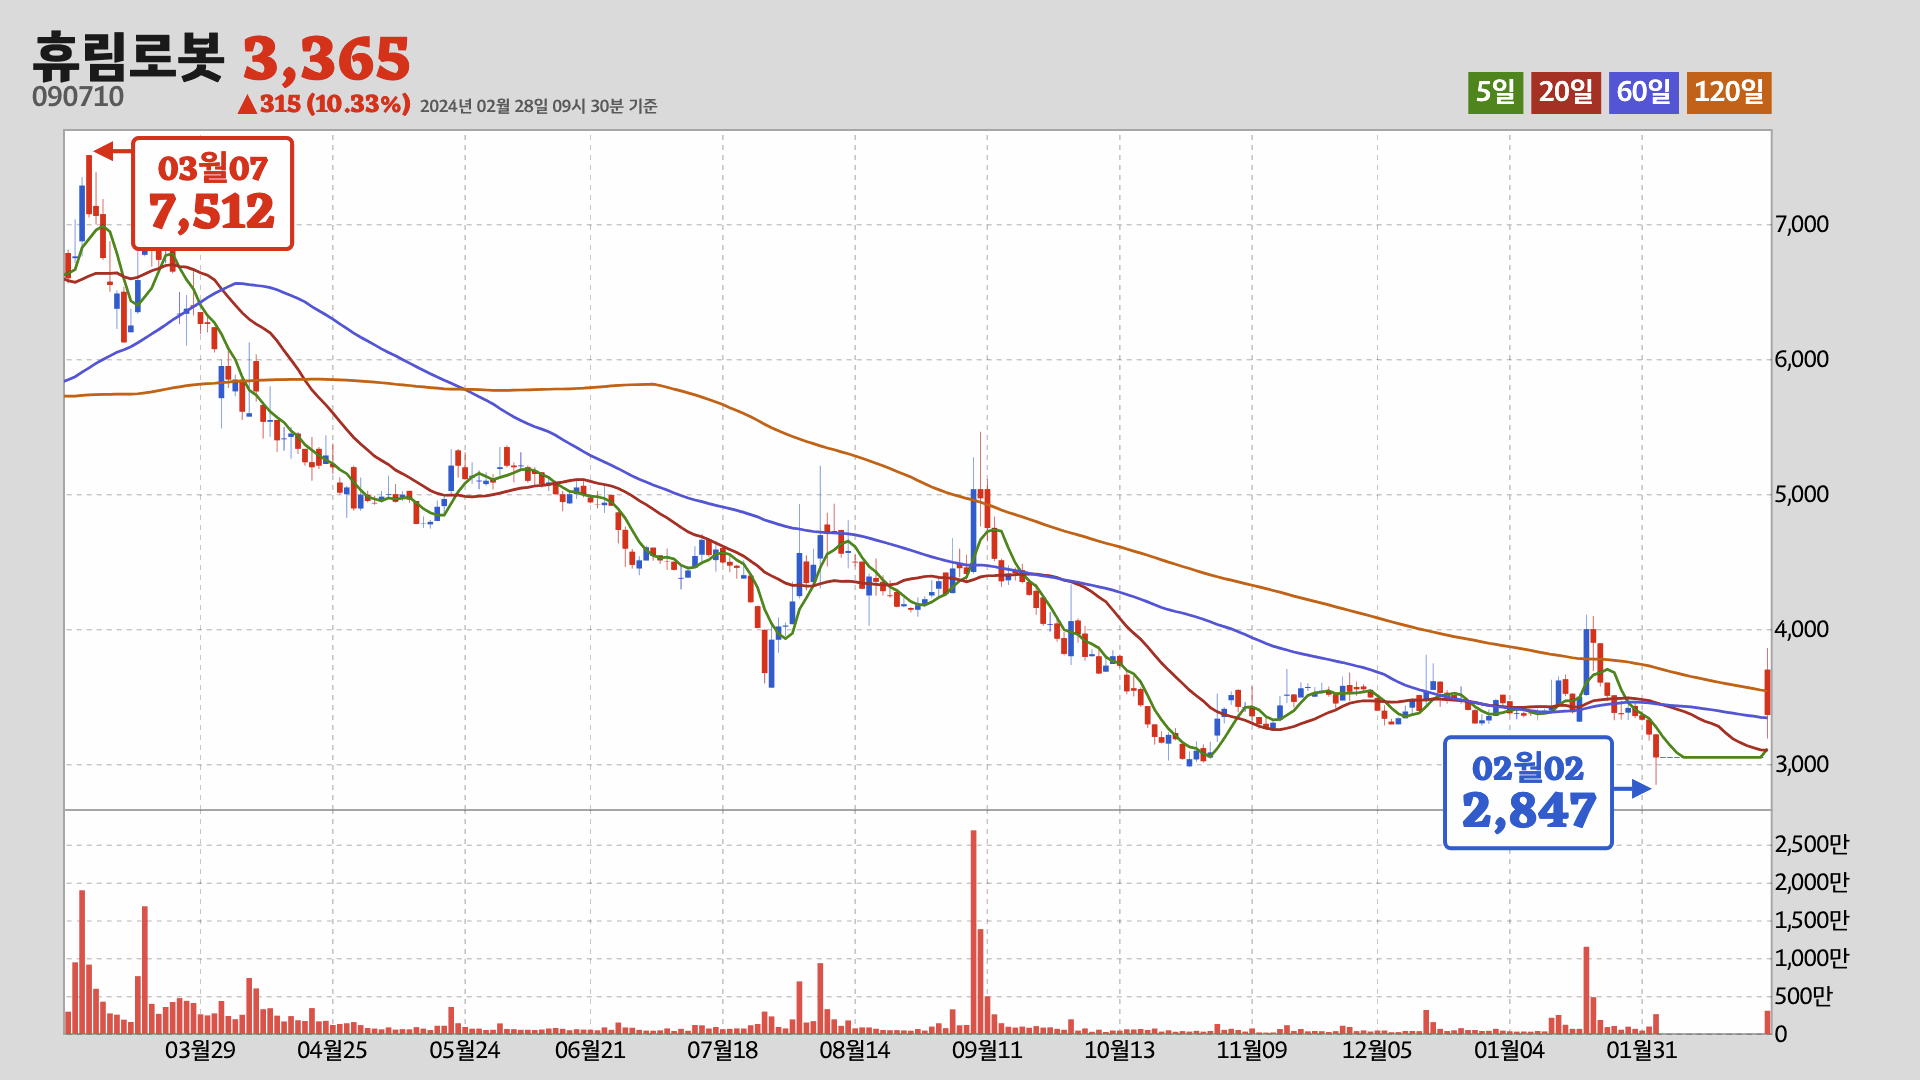Click the 2,000만 volume axis label
The image size is (1920, 1080).
pyautogui.click(x=1812, y=882)
